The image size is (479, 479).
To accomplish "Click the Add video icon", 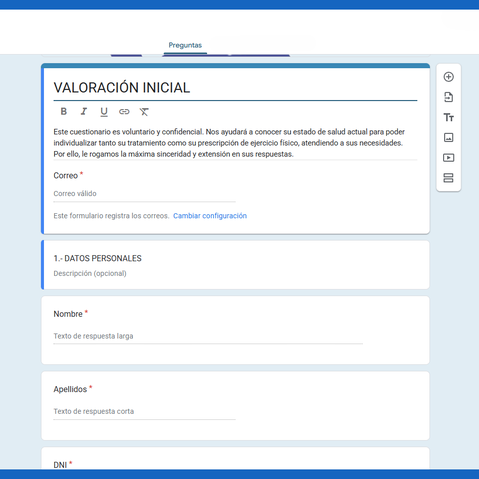I will [448, 158].
